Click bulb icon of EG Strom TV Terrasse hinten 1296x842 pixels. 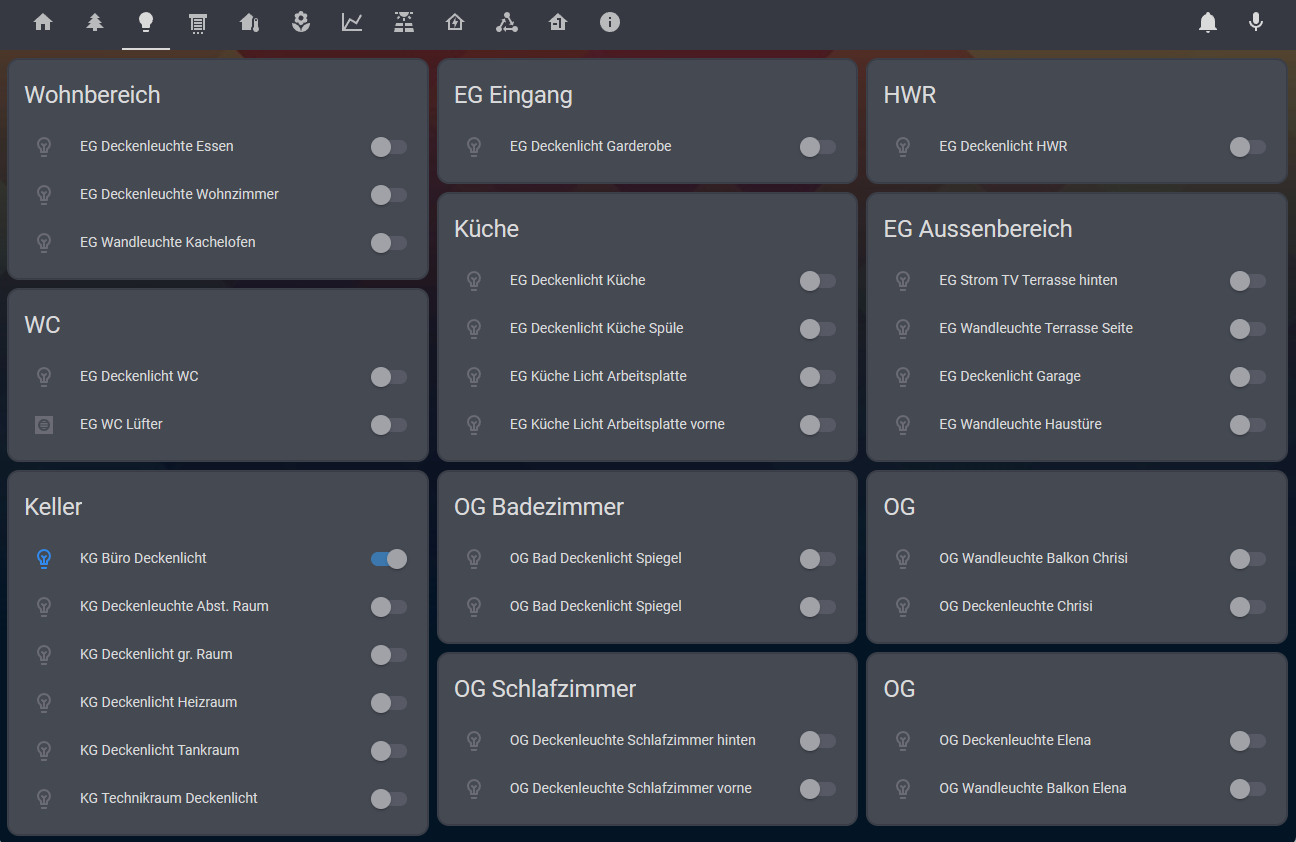(x=903, y=281)
